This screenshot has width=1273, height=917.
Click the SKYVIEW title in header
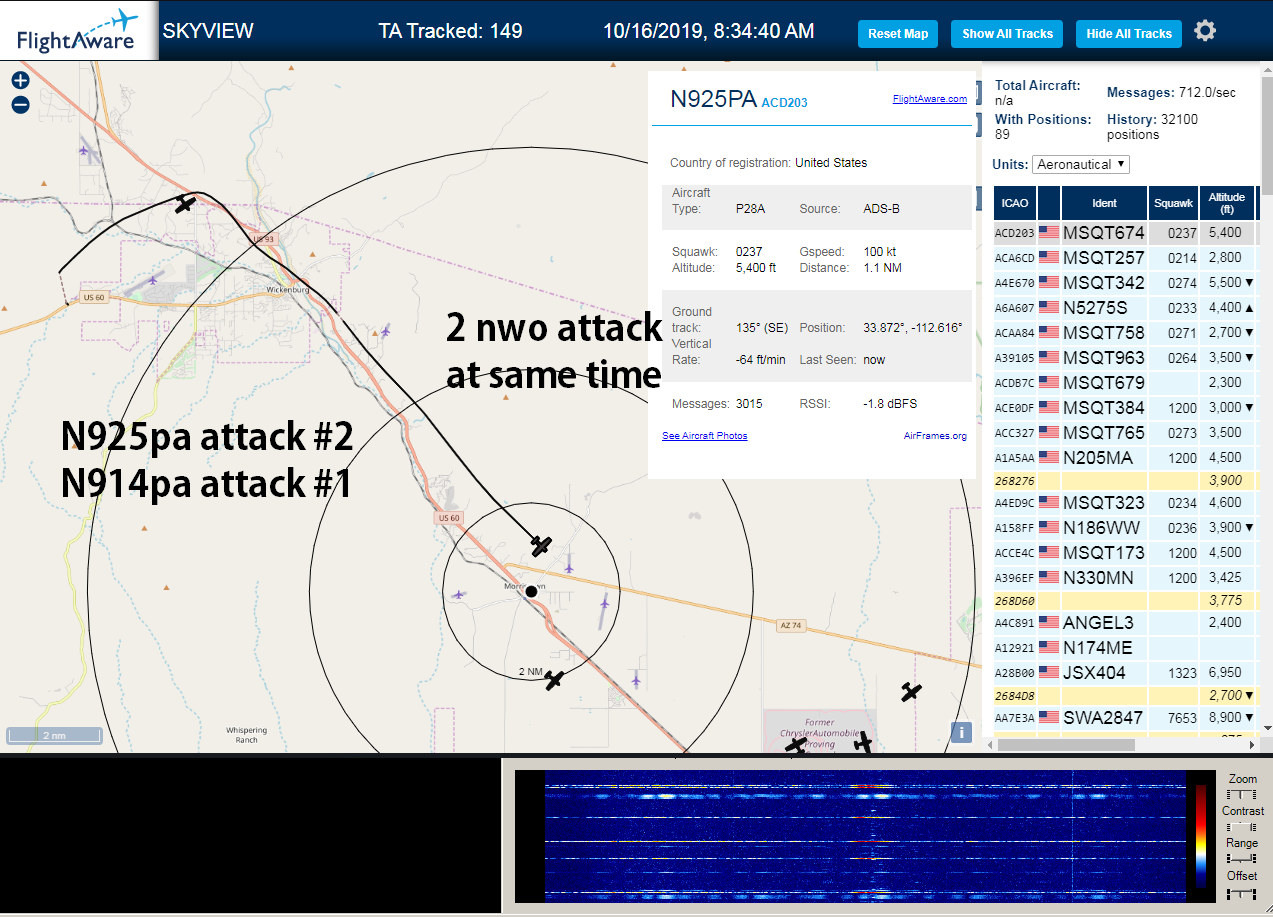point(208,31)
